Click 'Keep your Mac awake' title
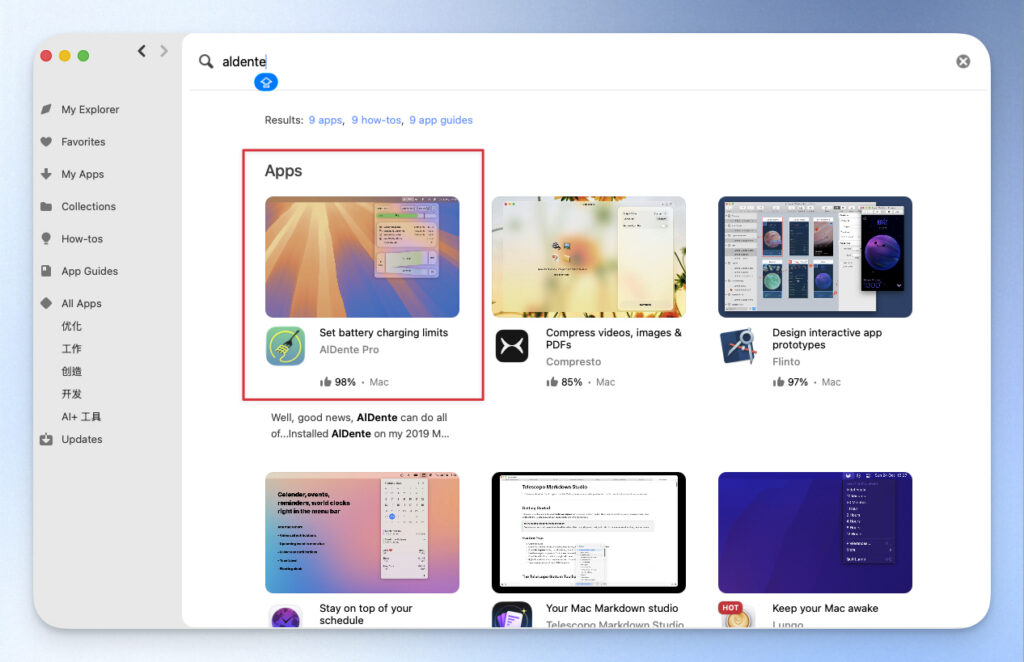This screenshot has width=1024, height=662. [x=825, y=608]
